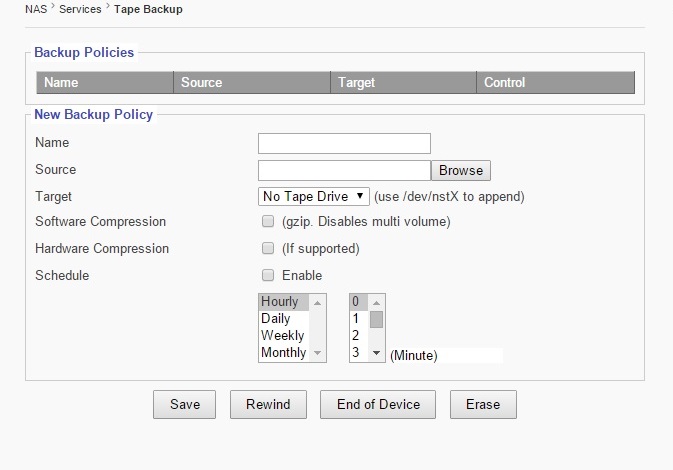Click the End of Device button

378,404
